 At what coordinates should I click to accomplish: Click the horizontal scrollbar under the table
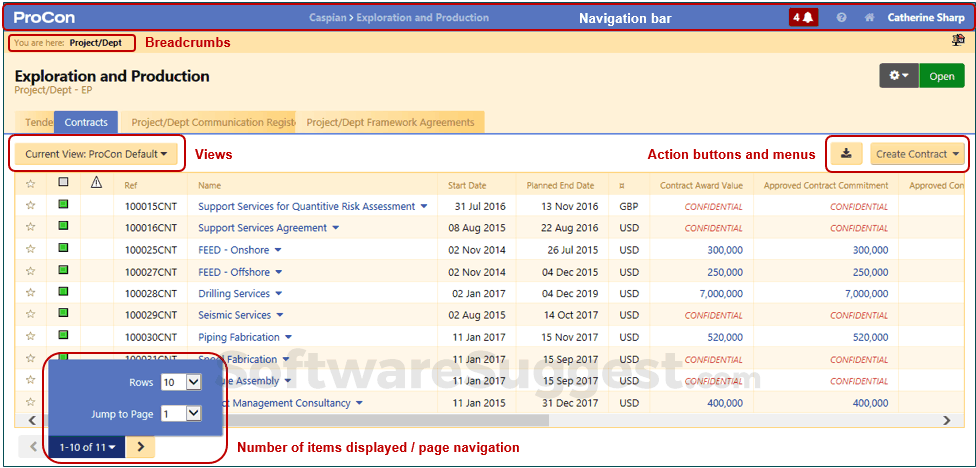(x=400, y=421)
